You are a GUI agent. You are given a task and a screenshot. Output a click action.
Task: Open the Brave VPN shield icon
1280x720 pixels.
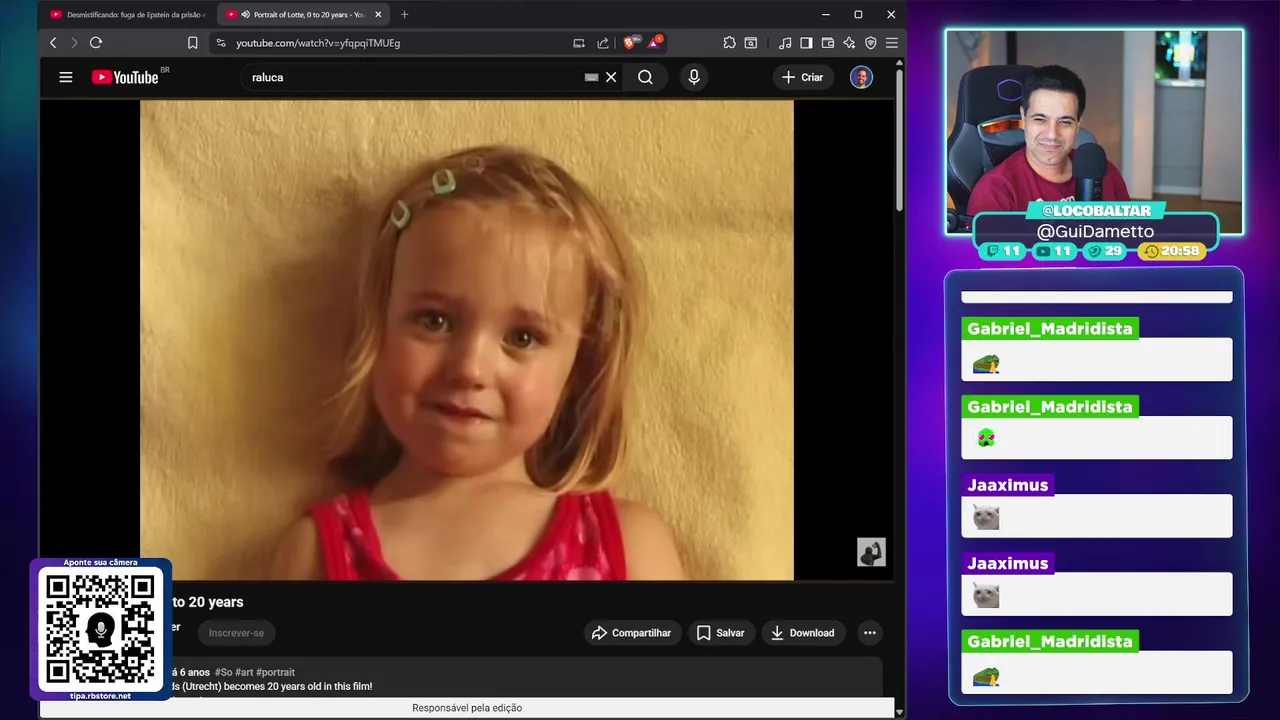click(x=871, y=43)
